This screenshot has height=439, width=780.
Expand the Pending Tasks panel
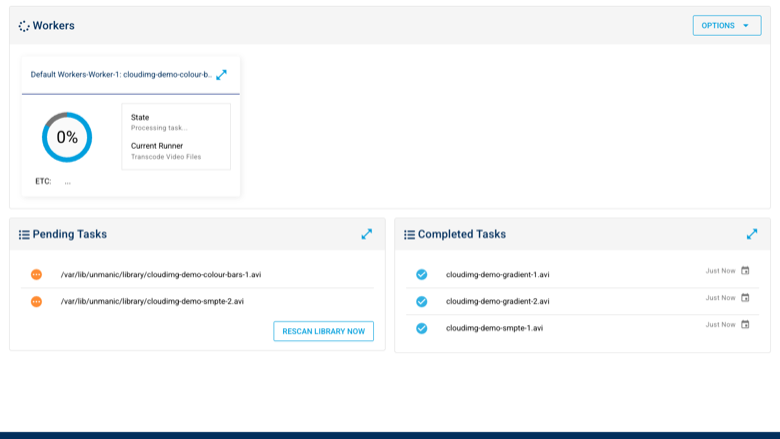[367, 234]
